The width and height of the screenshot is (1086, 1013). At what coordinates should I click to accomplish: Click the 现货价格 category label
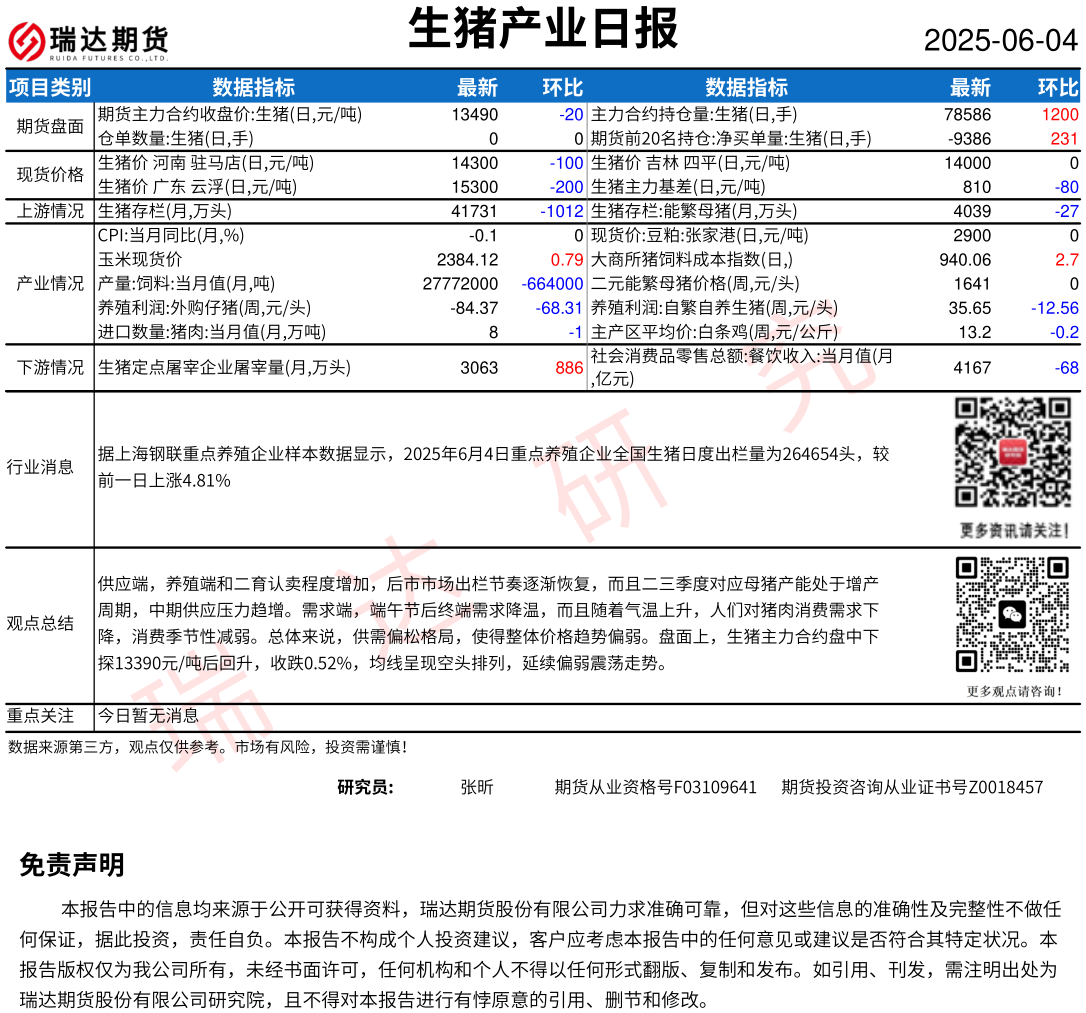tap(50, 175)
